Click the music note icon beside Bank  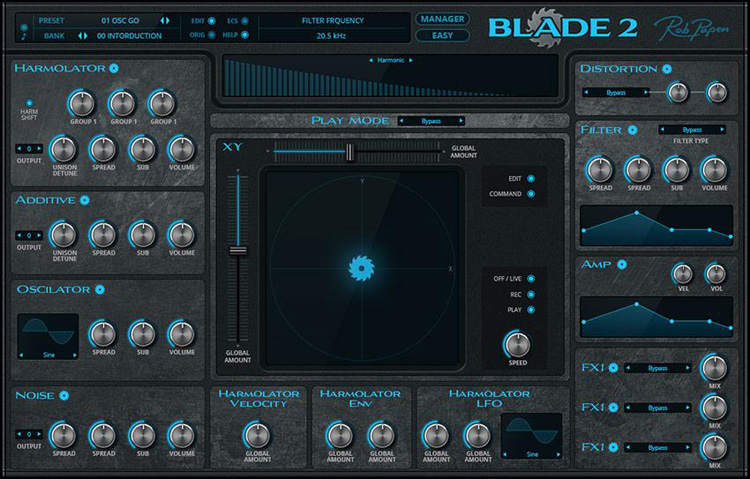tap(24, 37)
